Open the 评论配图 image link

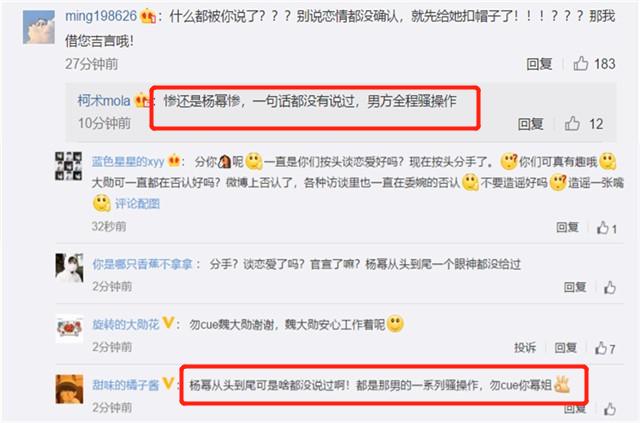(x=137, y=203)
